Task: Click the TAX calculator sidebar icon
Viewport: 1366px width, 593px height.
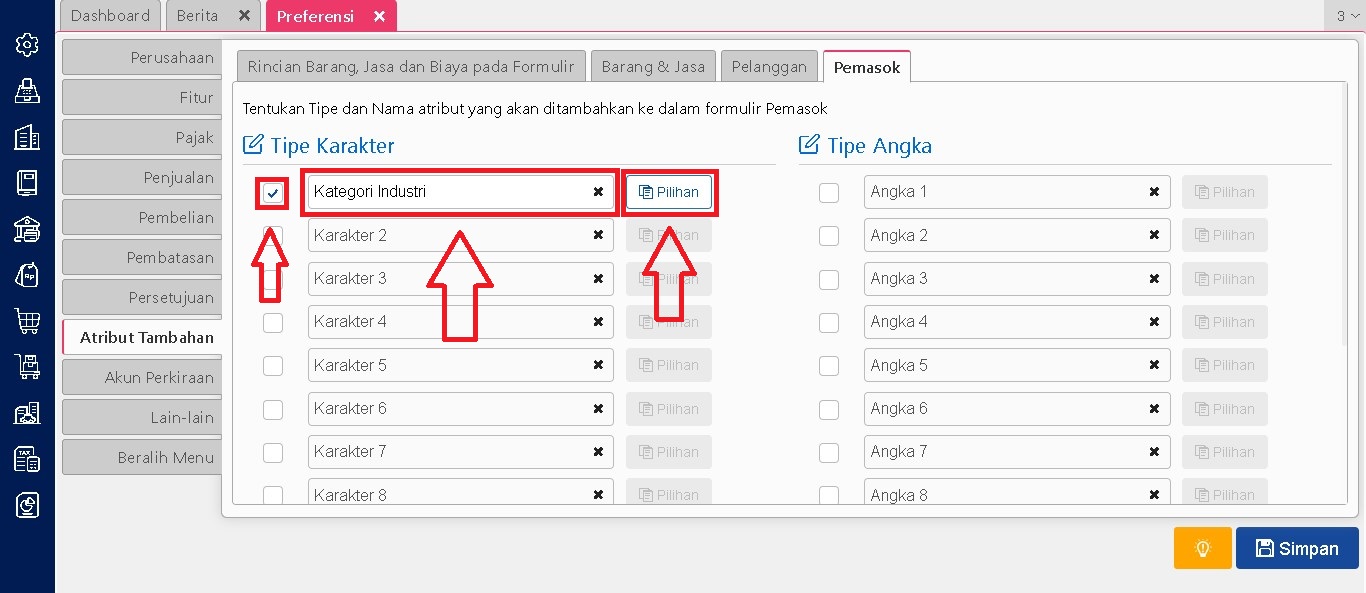Action: pos(27,459)
